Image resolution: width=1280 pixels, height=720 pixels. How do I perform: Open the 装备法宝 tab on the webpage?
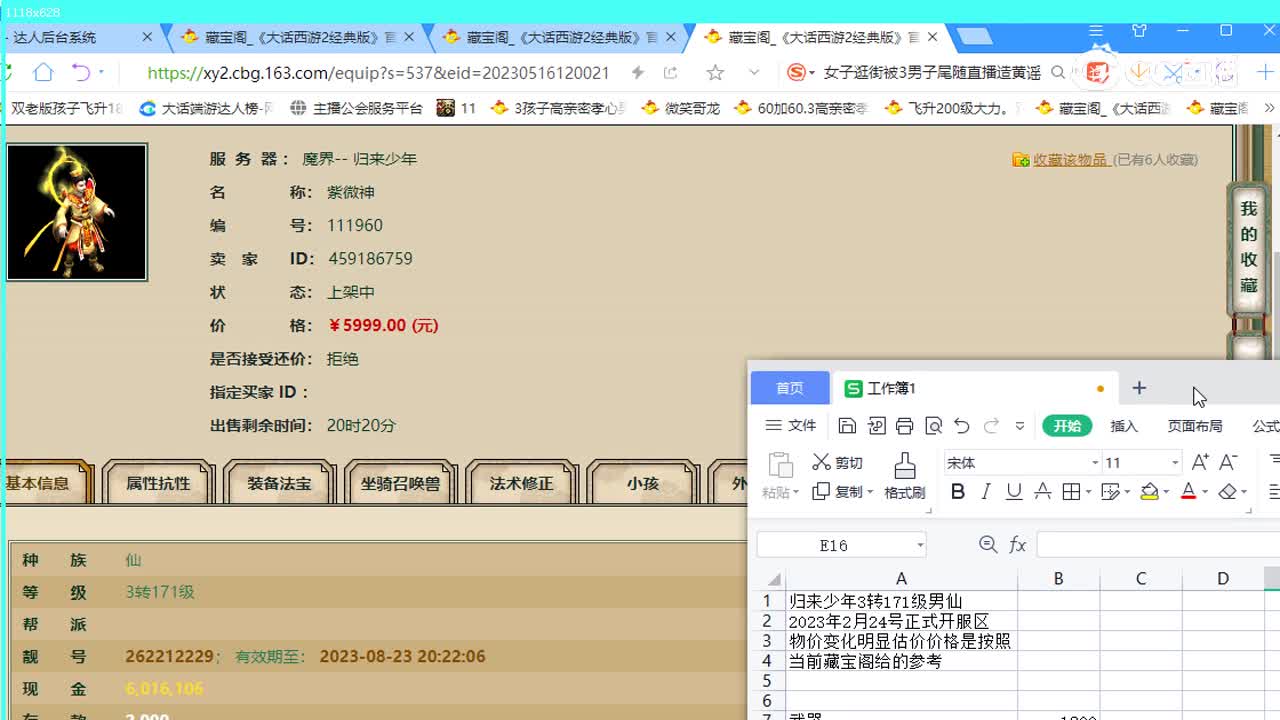279,483
